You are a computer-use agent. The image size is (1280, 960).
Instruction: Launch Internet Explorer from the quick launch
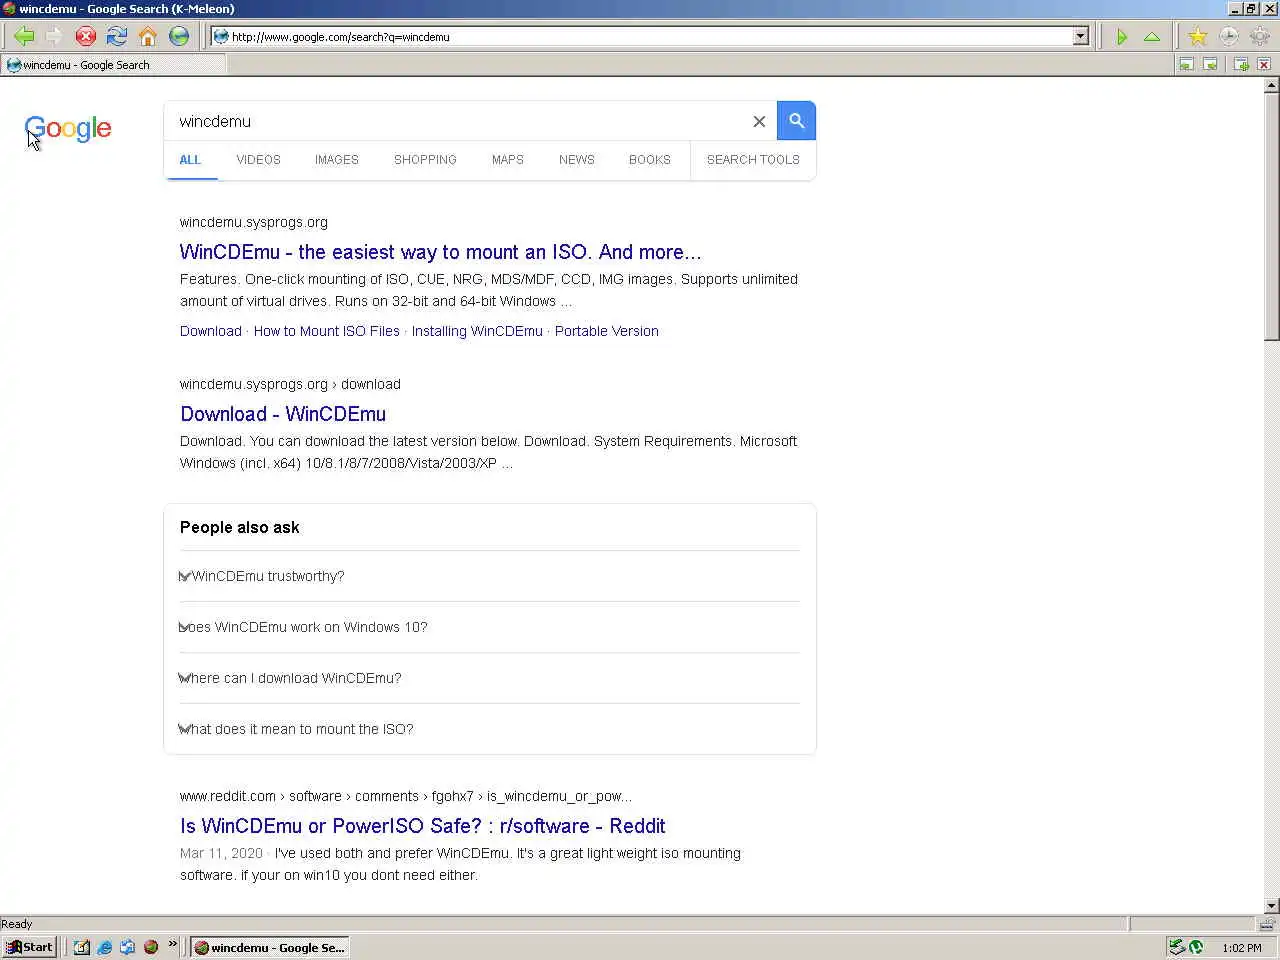click(104, 947)
